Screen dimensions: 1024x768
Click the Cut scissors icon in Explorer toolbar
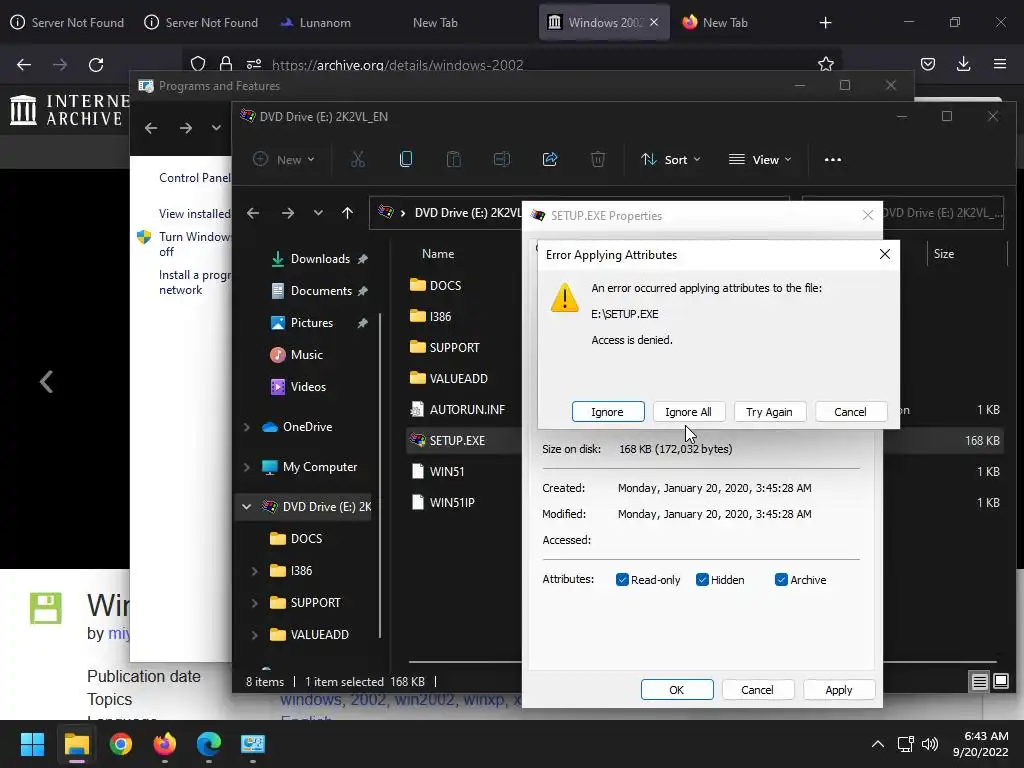pyautogui.click(x=358, y=159)
